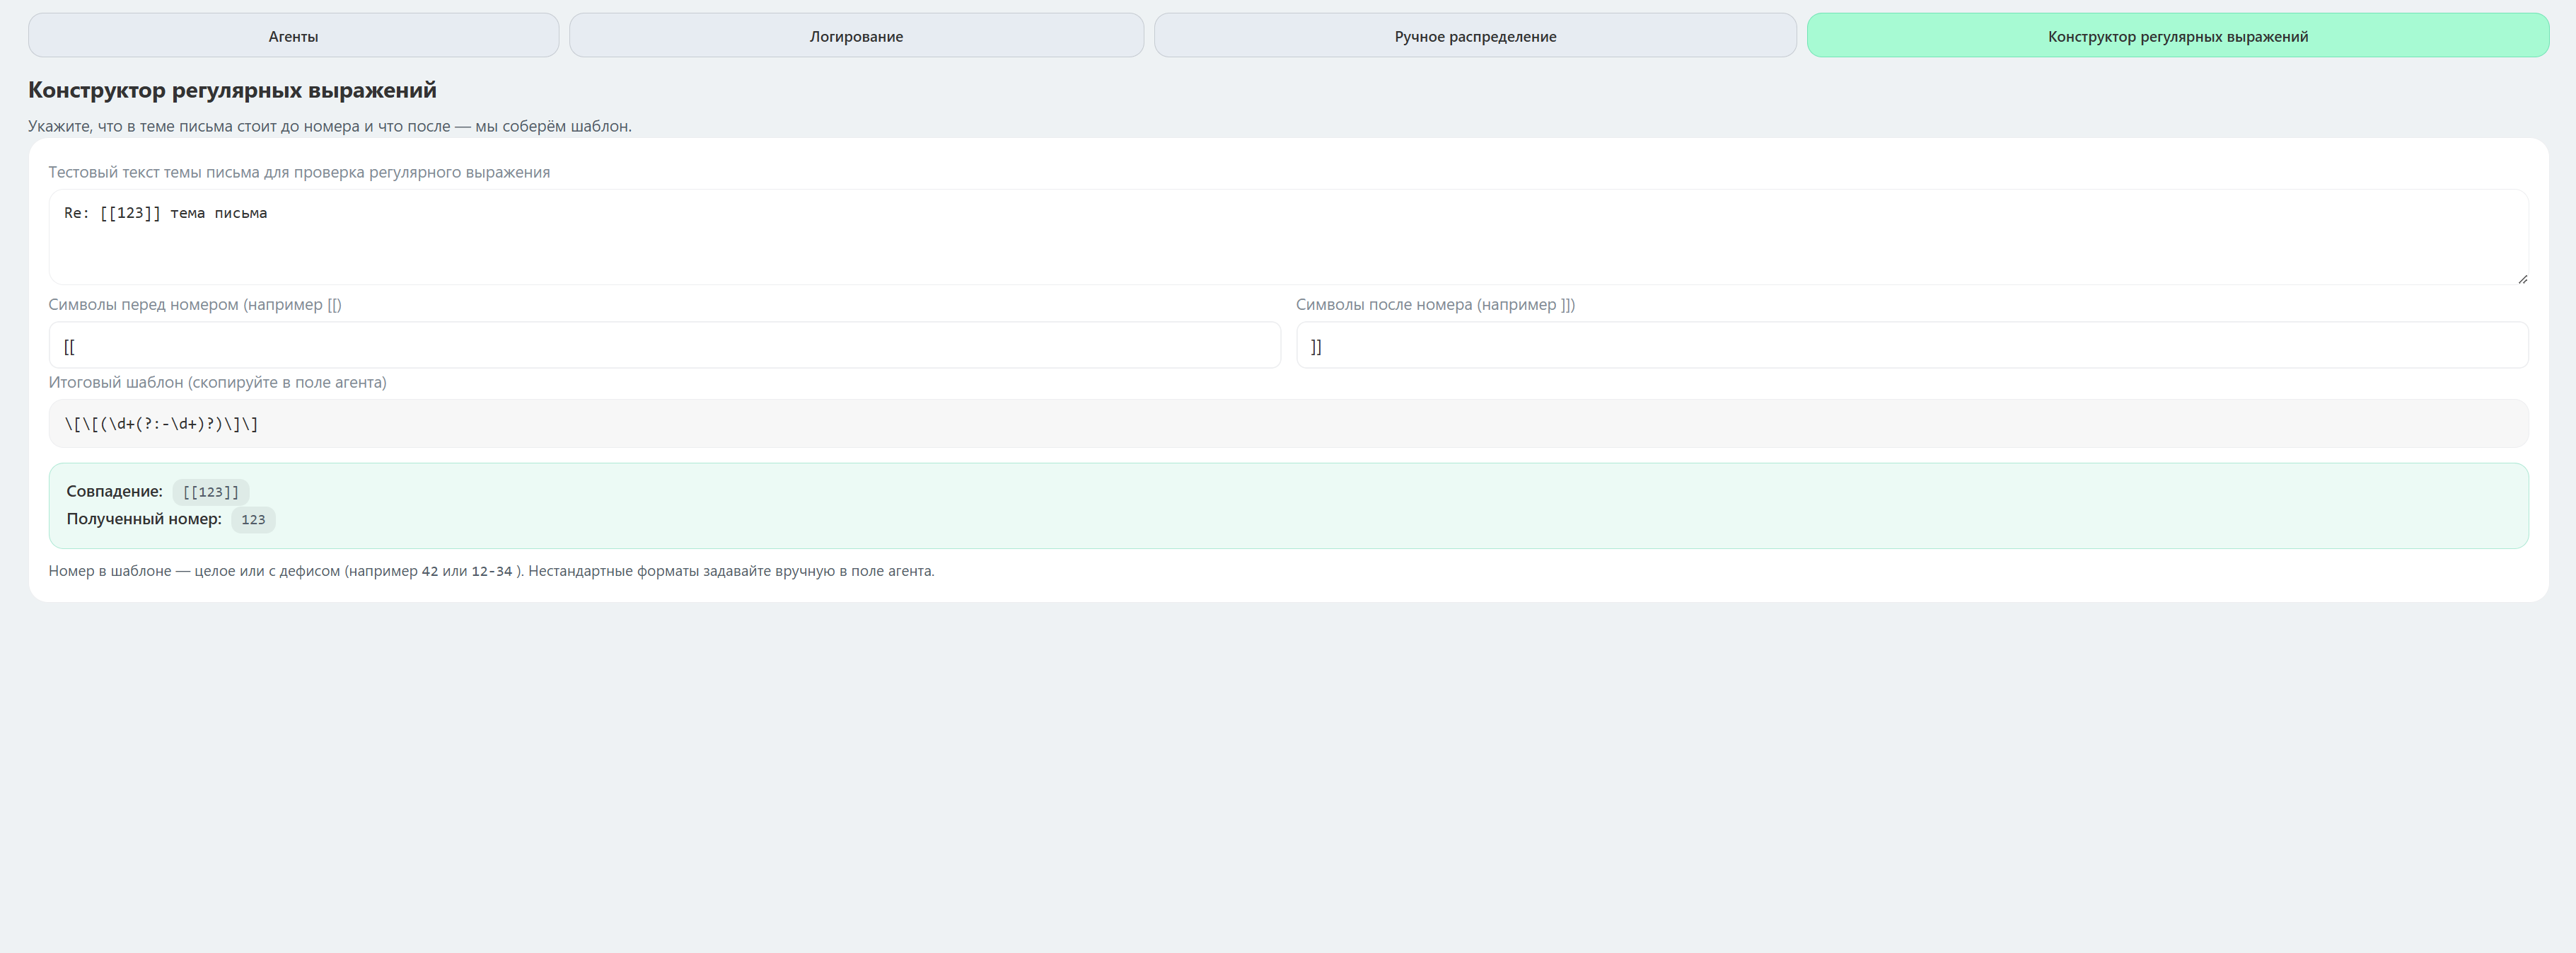This screenshot has height=953, width=2576.
Task: Click the Символы перед номером label
Action: [x=195, y=305]
